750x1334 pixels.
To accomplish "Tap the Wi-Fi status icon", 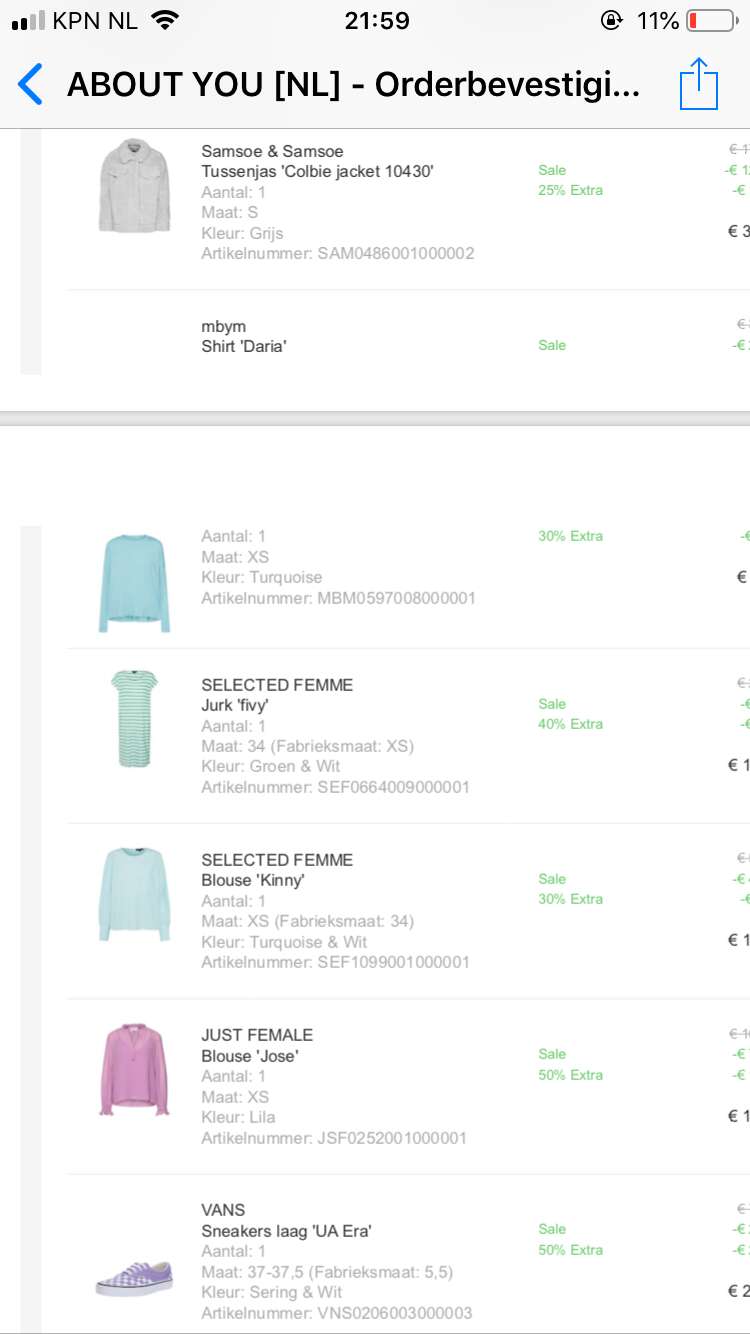I will pos(165,20).
